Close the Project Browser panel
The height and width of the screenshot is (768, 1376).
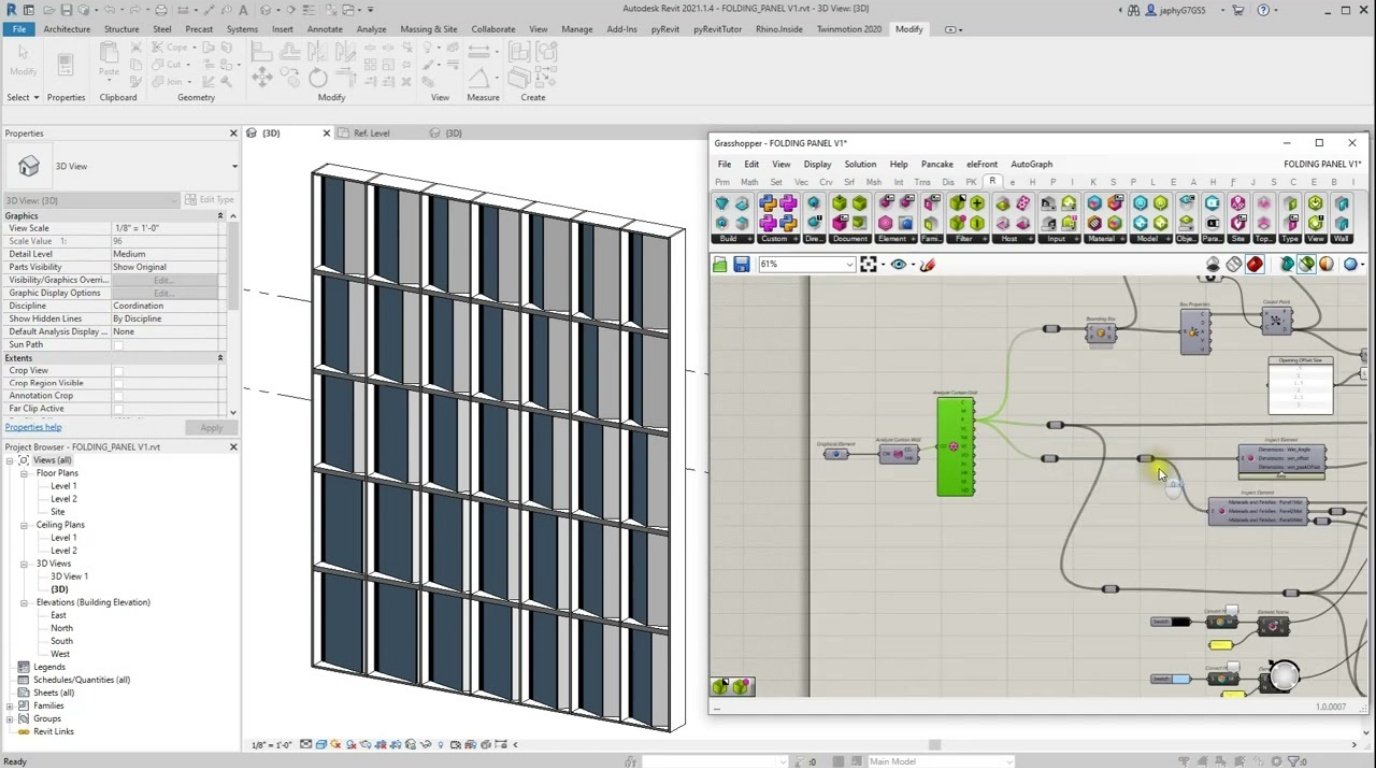tap(234, 447)
